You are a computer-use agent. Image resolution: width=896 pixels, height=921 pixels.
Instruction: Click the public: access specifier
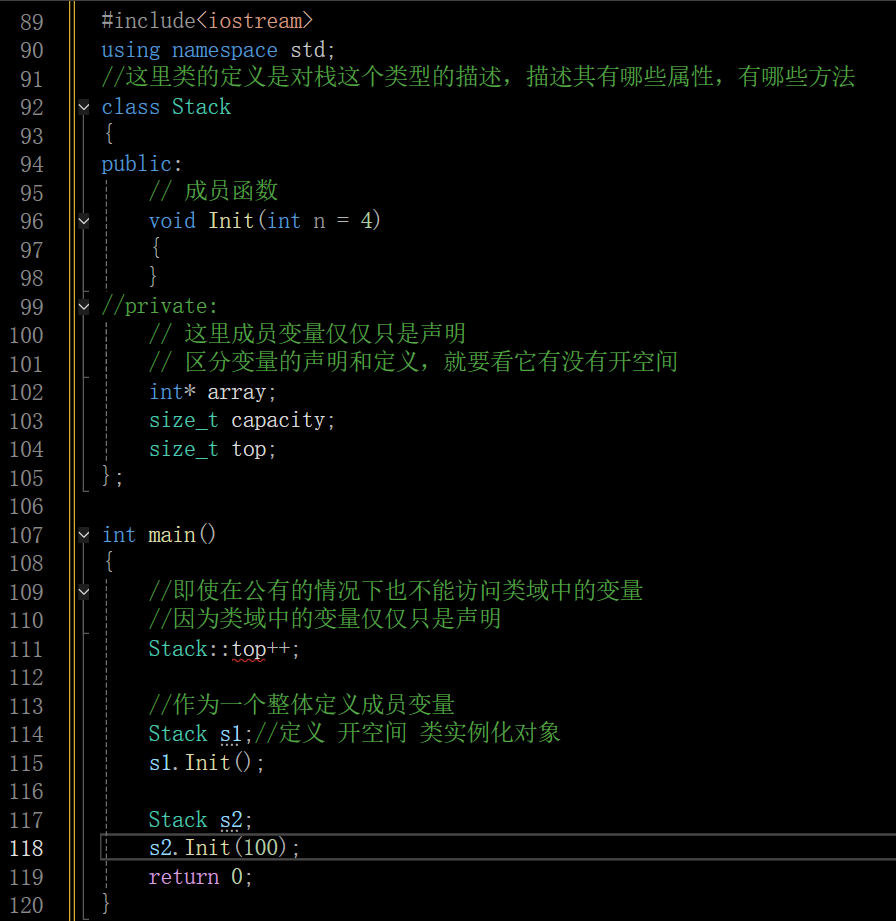click(x=140, y=163)
